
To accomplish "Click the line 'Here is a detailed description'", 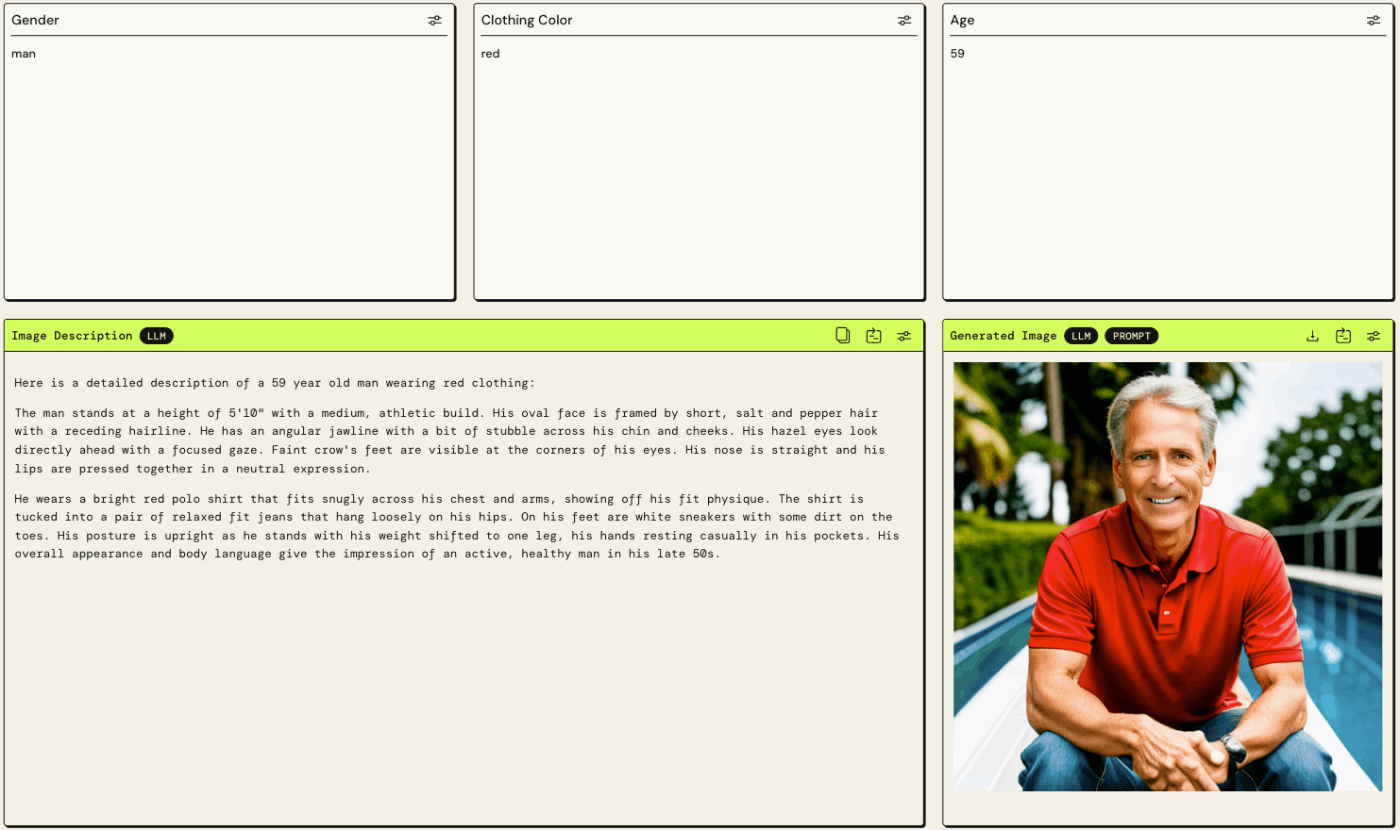I will [275, 383].
